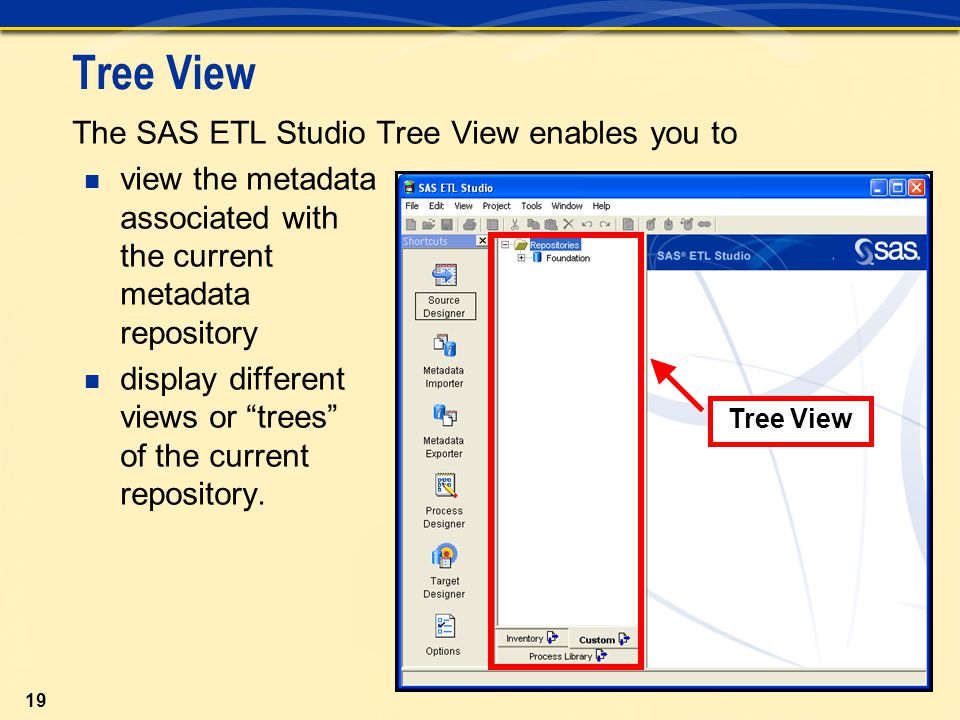Open the Target Designer shortcut icon

coord(444,556)
